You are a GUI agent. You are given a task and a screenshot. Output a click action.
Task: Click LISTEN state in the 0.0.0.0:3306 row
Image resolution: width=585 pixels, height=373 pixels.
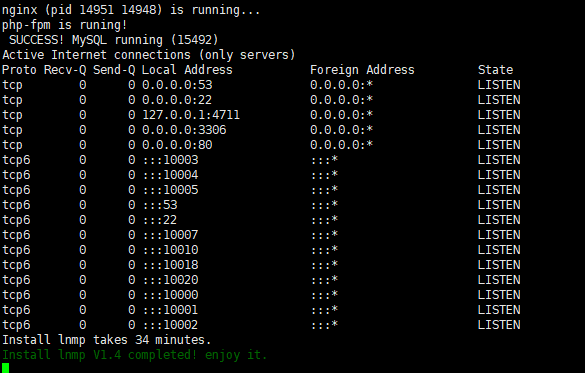499,129
